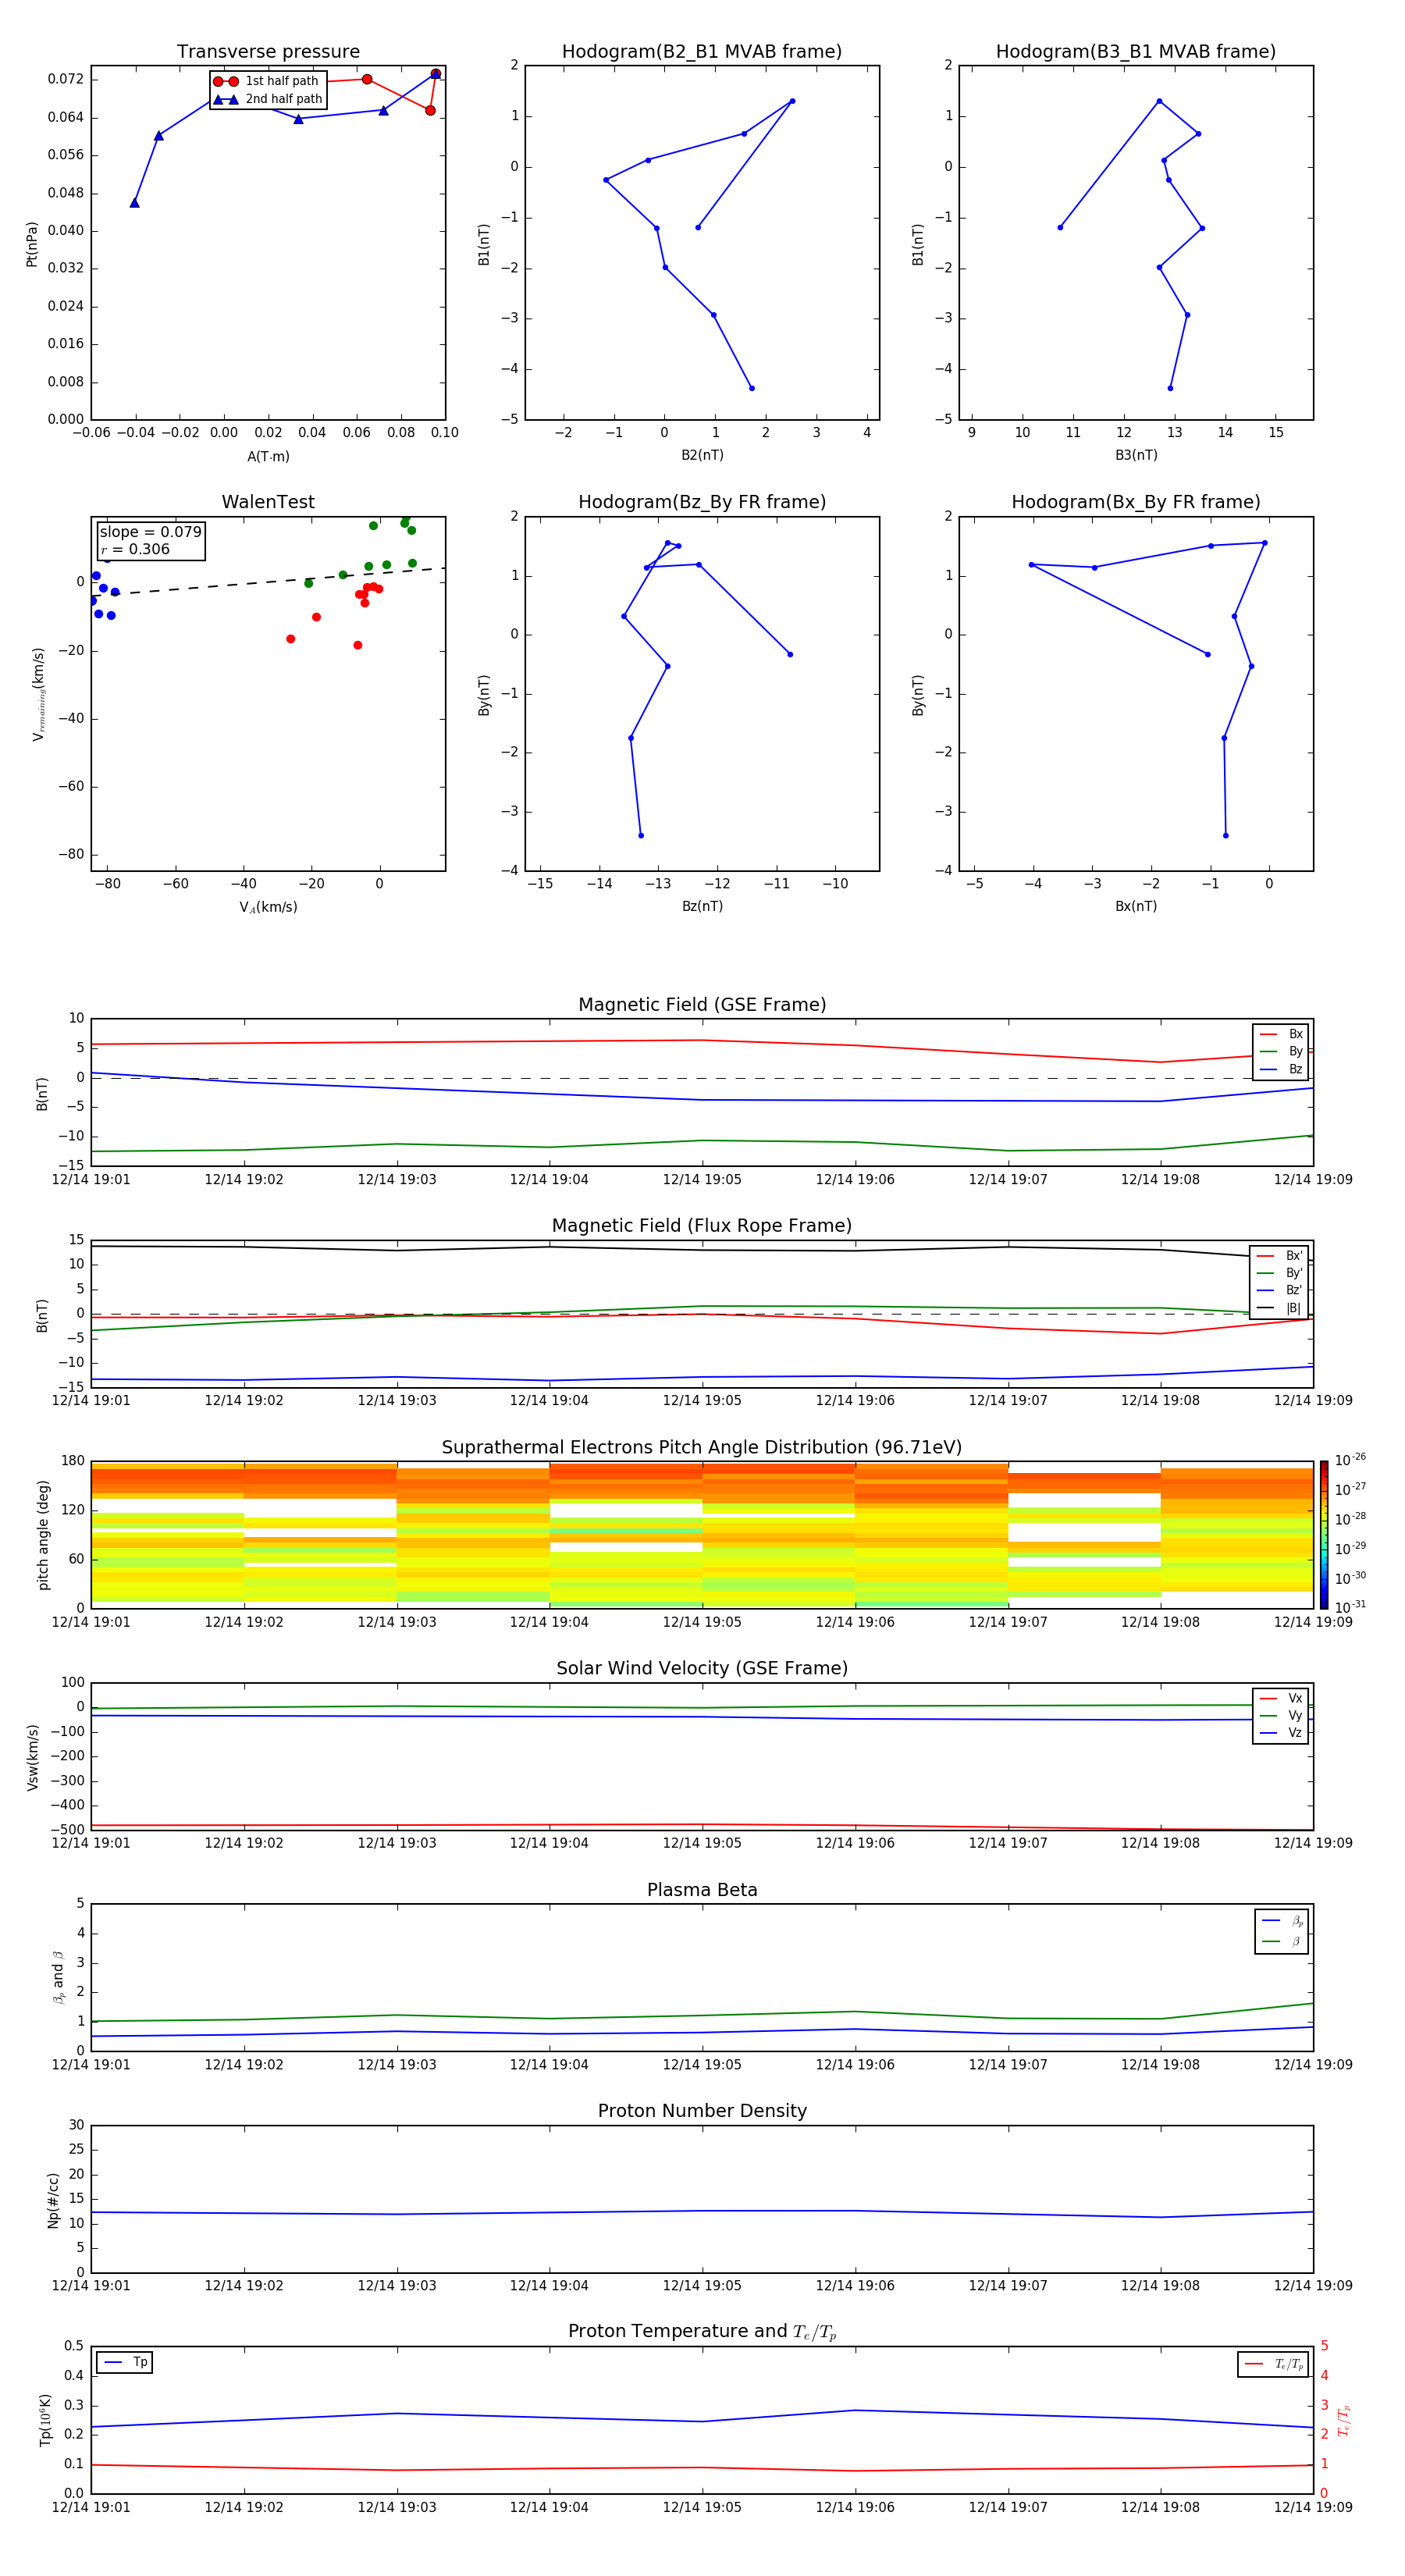Select Bx' in the Flux Rope legend
The height and width of the screenshot is (2576, 1405).
pyautogui.click(x=1280, y=1256)
